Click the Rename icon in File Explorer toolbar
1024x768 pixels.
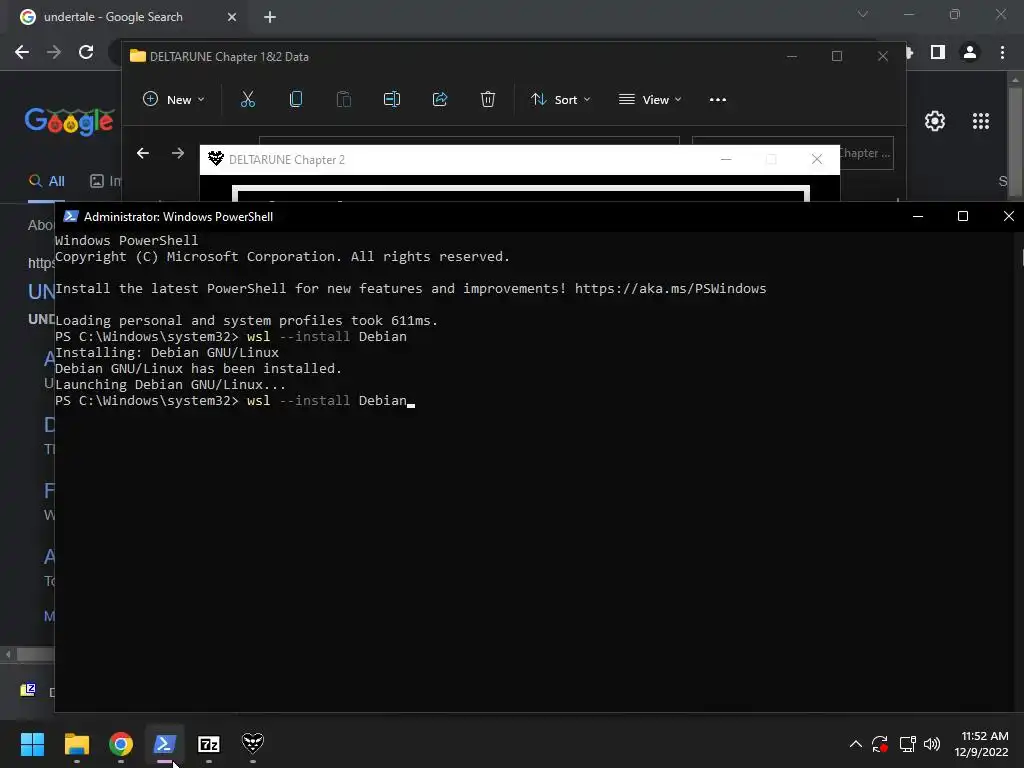(x=392, y=99)
